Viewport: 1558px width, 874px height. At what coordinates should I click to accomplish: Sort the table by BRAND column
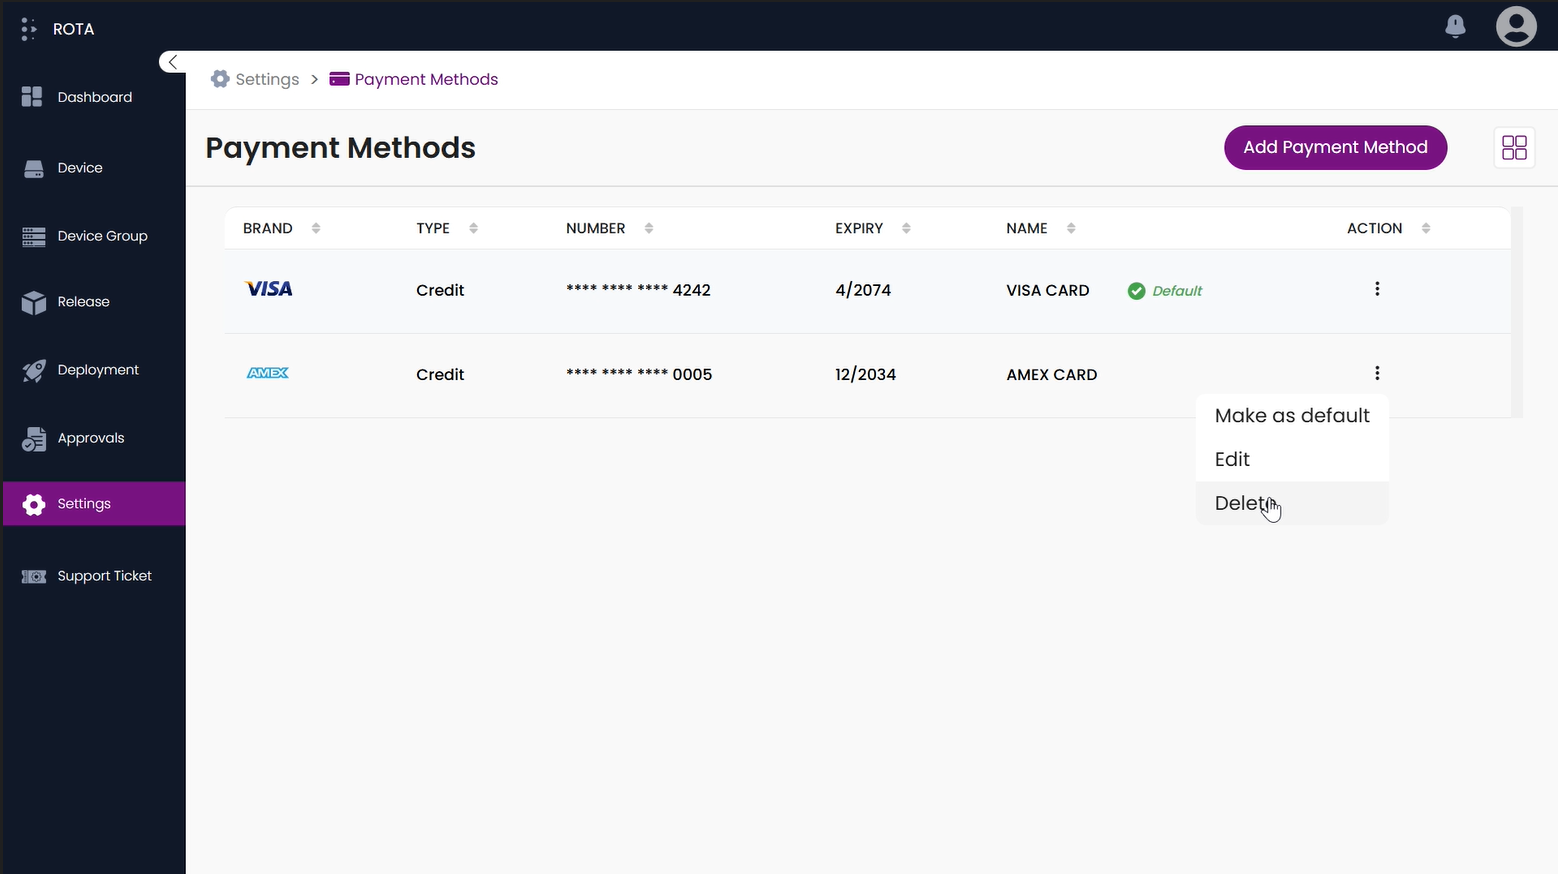316,227
